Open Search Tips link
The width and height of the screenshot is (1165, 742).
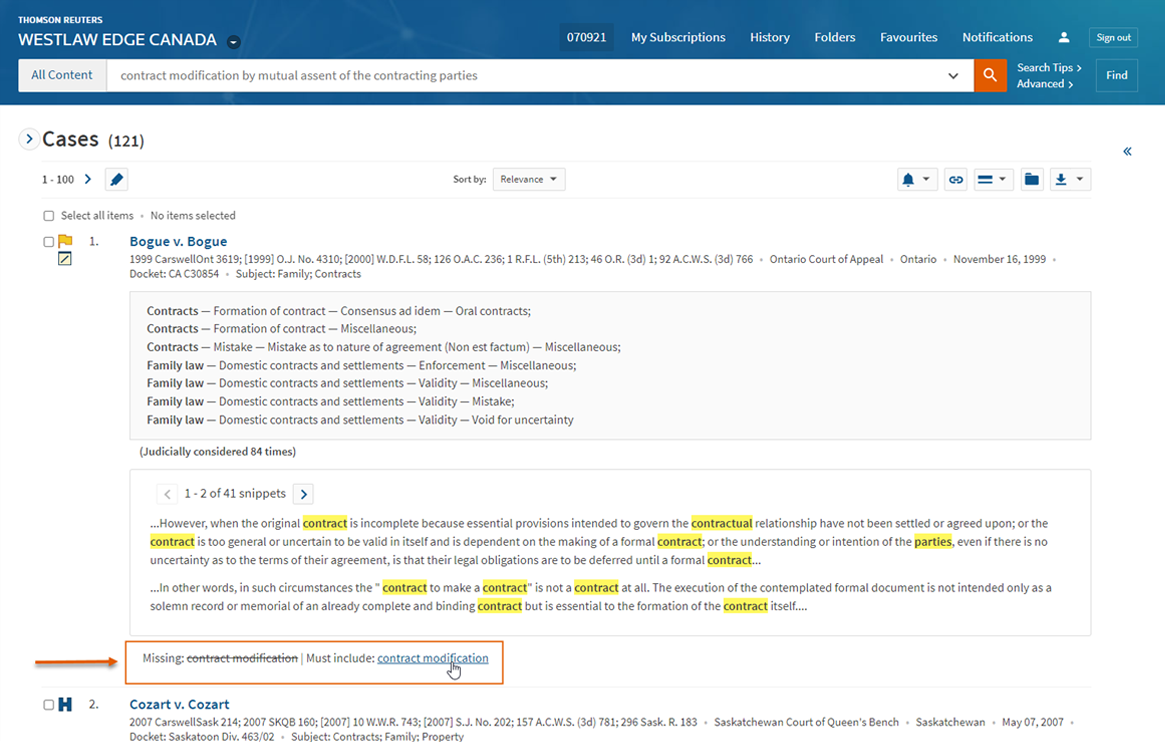[1048, 67]
